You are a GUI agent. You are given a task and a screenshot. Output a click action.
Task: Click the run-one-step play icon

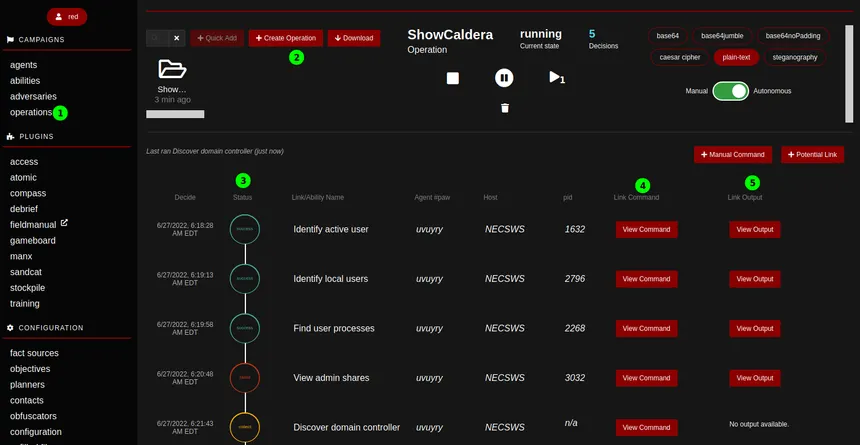(x=556, y=77)
